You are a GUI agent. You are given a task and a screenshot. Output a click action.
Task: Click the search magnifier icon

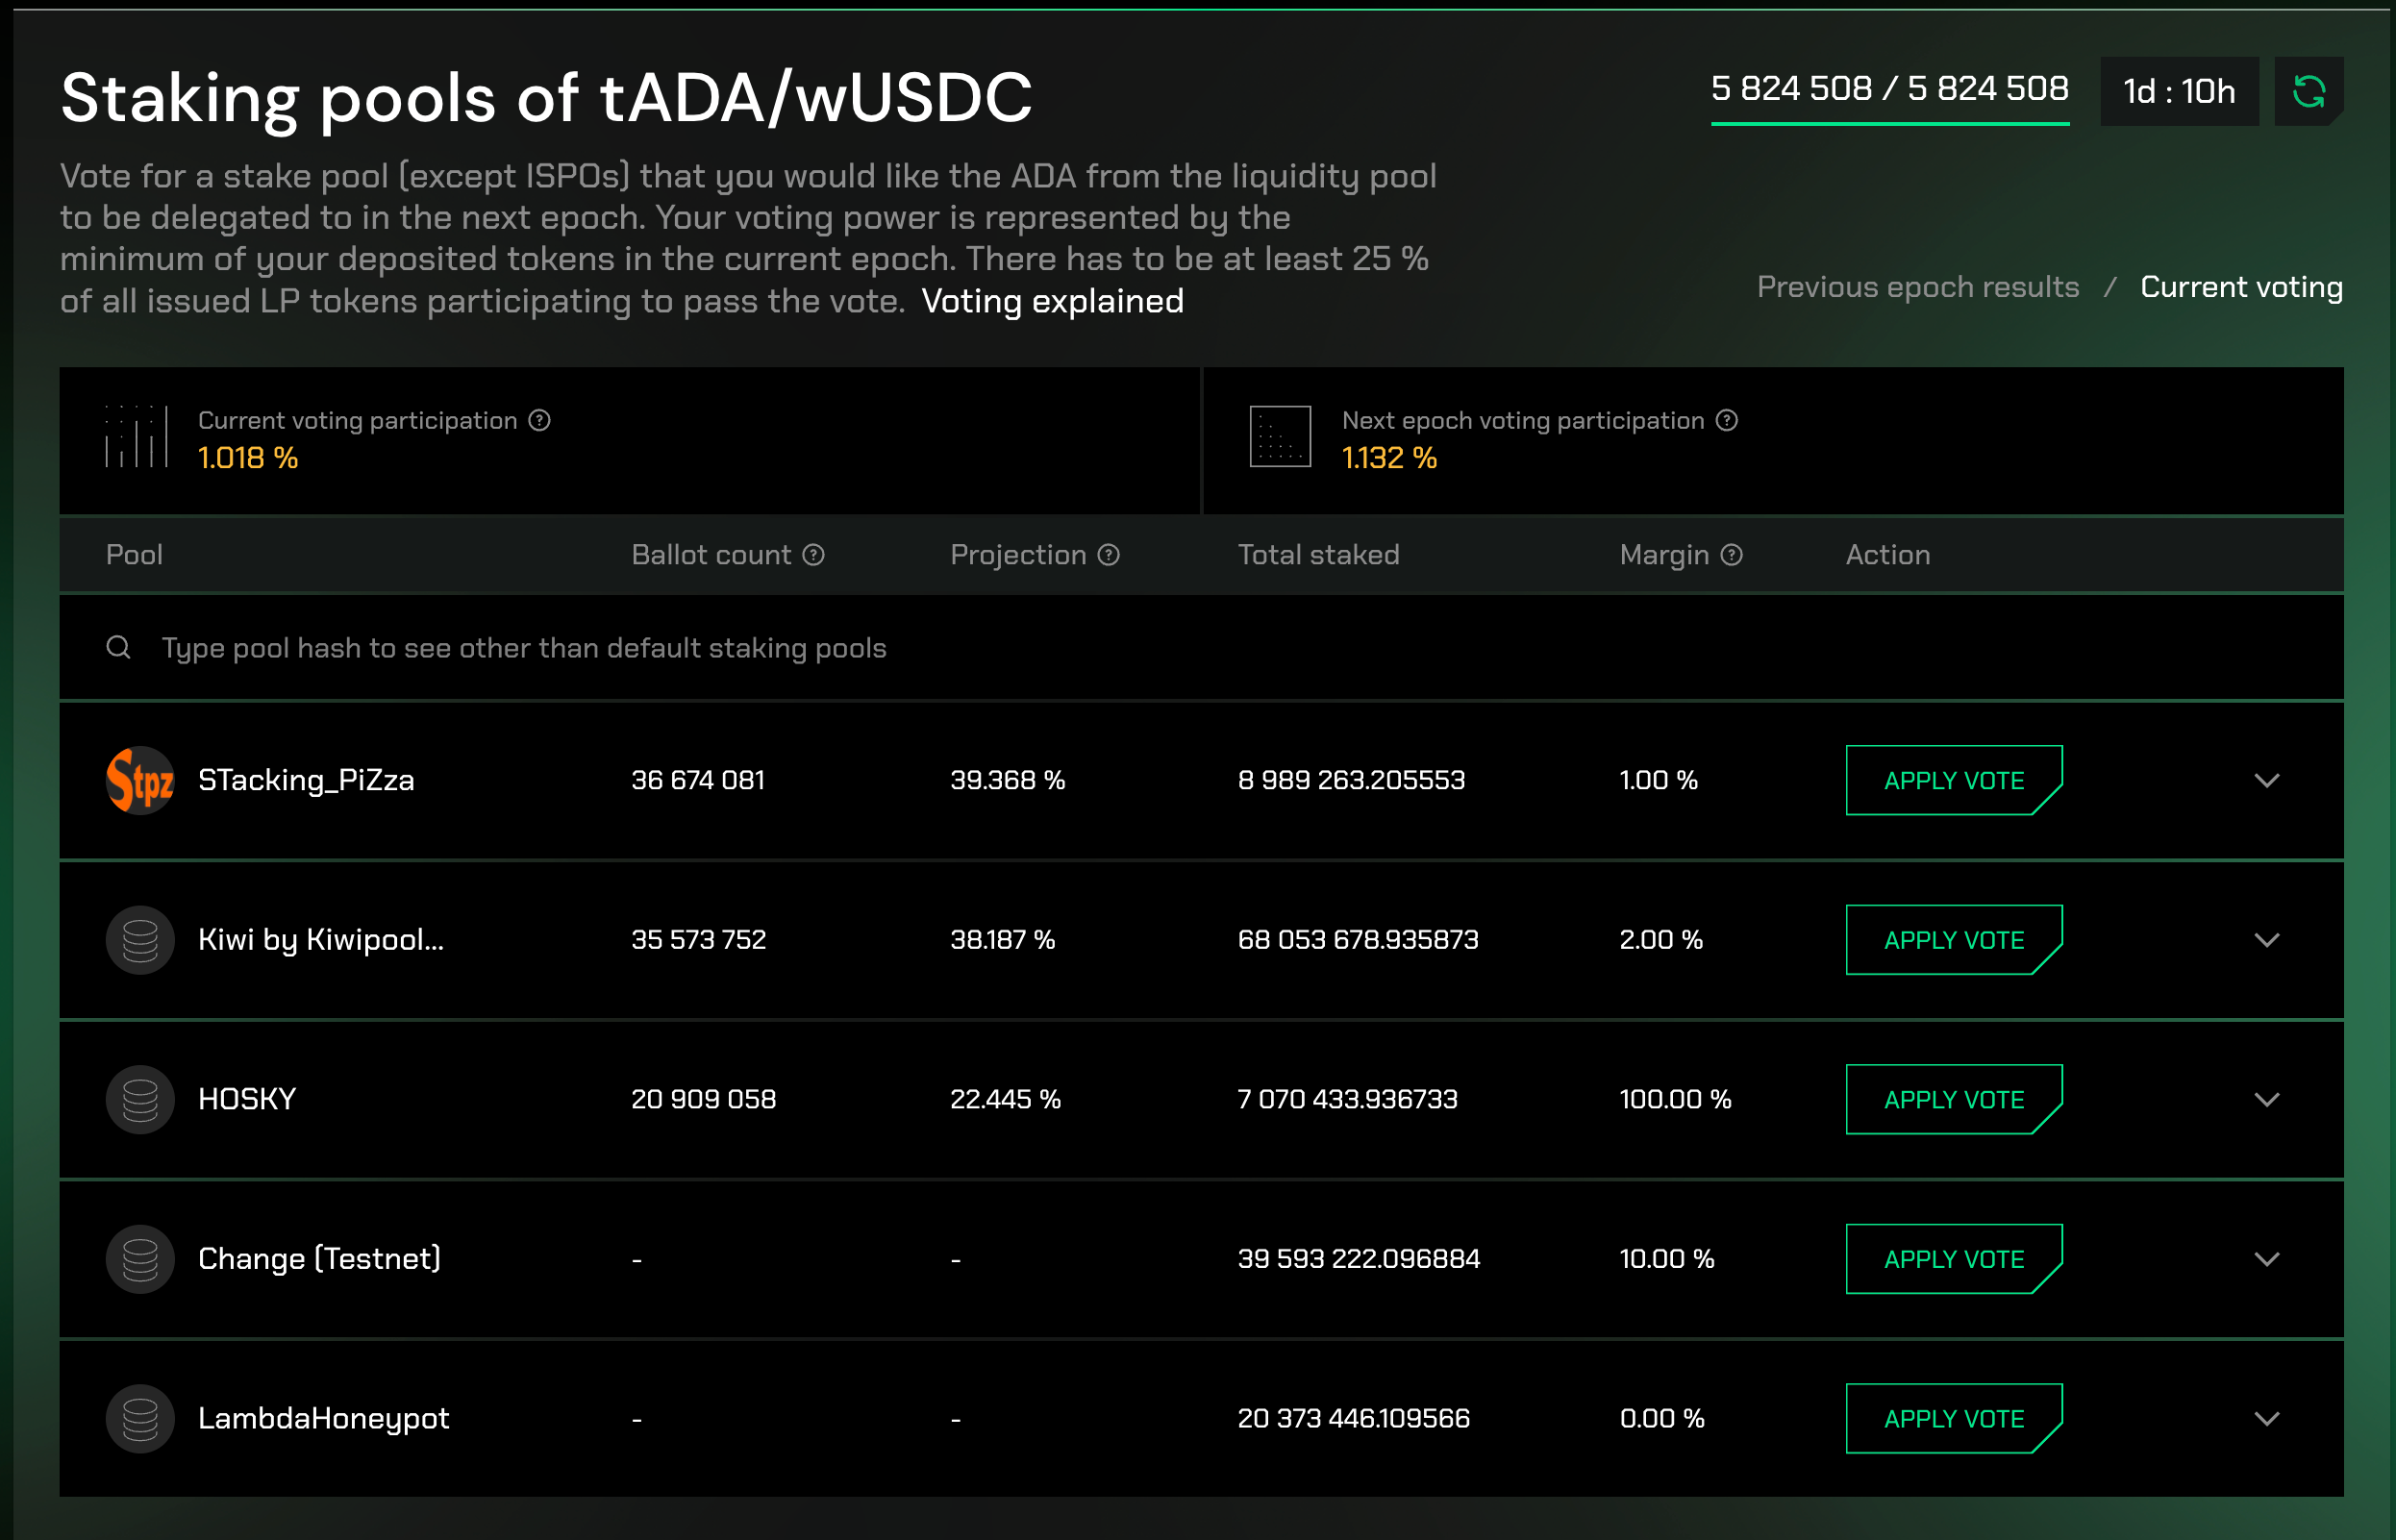click(x=118, y=647)
